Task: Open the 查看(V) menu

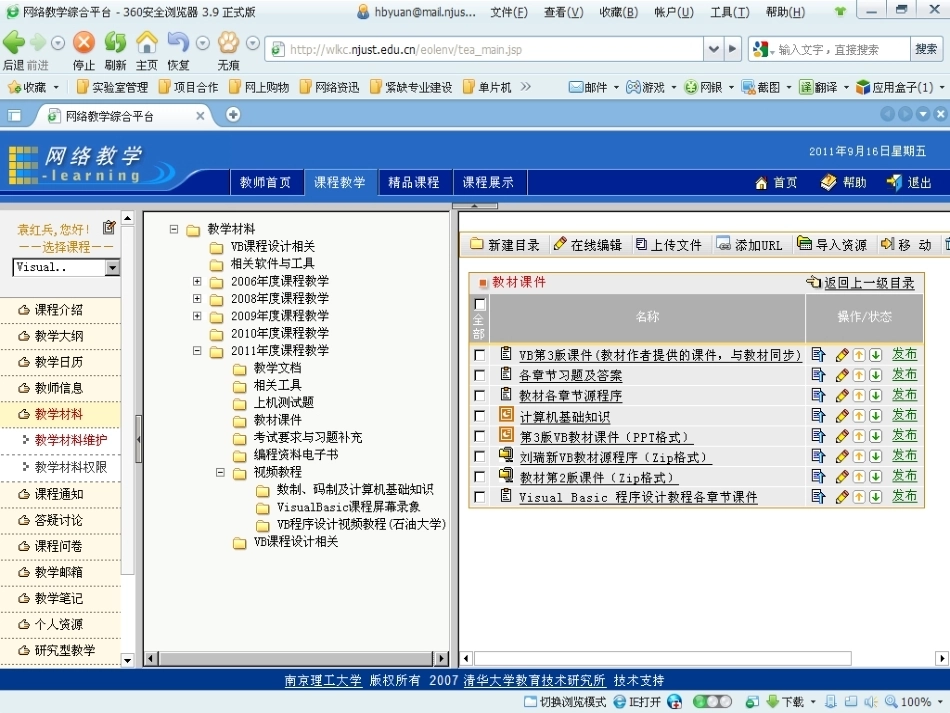Action: (x=563, y=12)
